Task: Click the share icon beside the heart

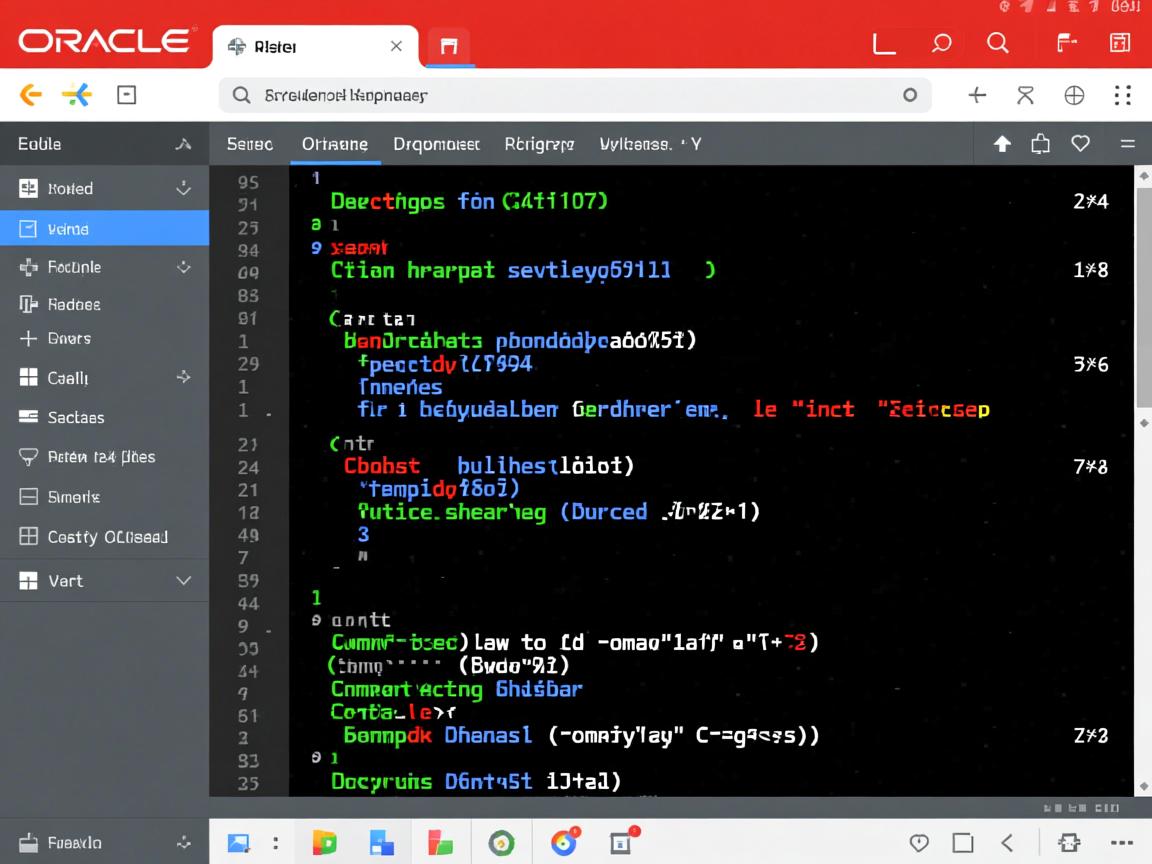Action: pyautogui.click(x=1041, y=144)
